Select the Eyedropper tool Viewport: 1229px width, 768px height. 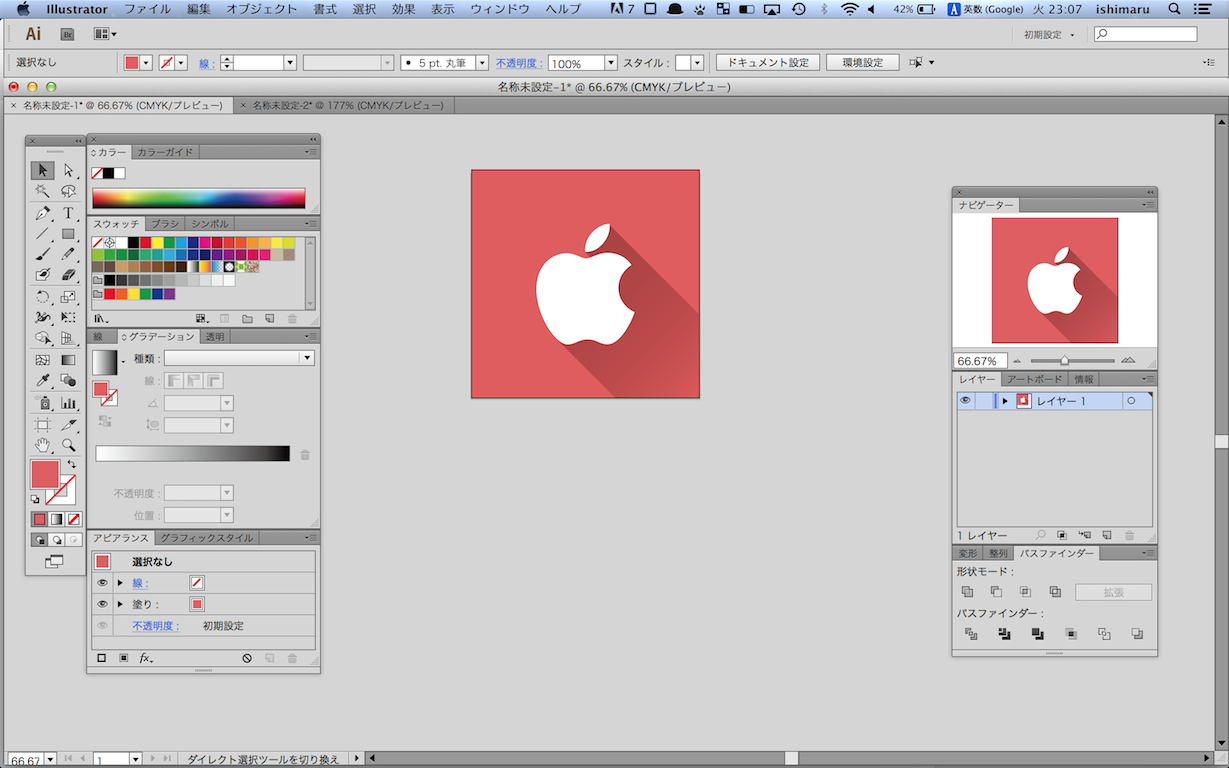coord(42,380)
